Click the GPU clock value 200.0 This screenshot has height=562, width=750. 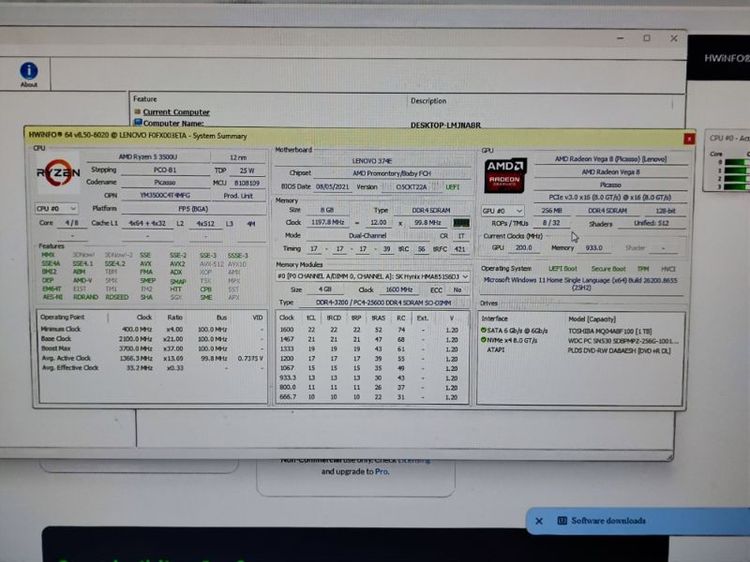coord(524,248)
